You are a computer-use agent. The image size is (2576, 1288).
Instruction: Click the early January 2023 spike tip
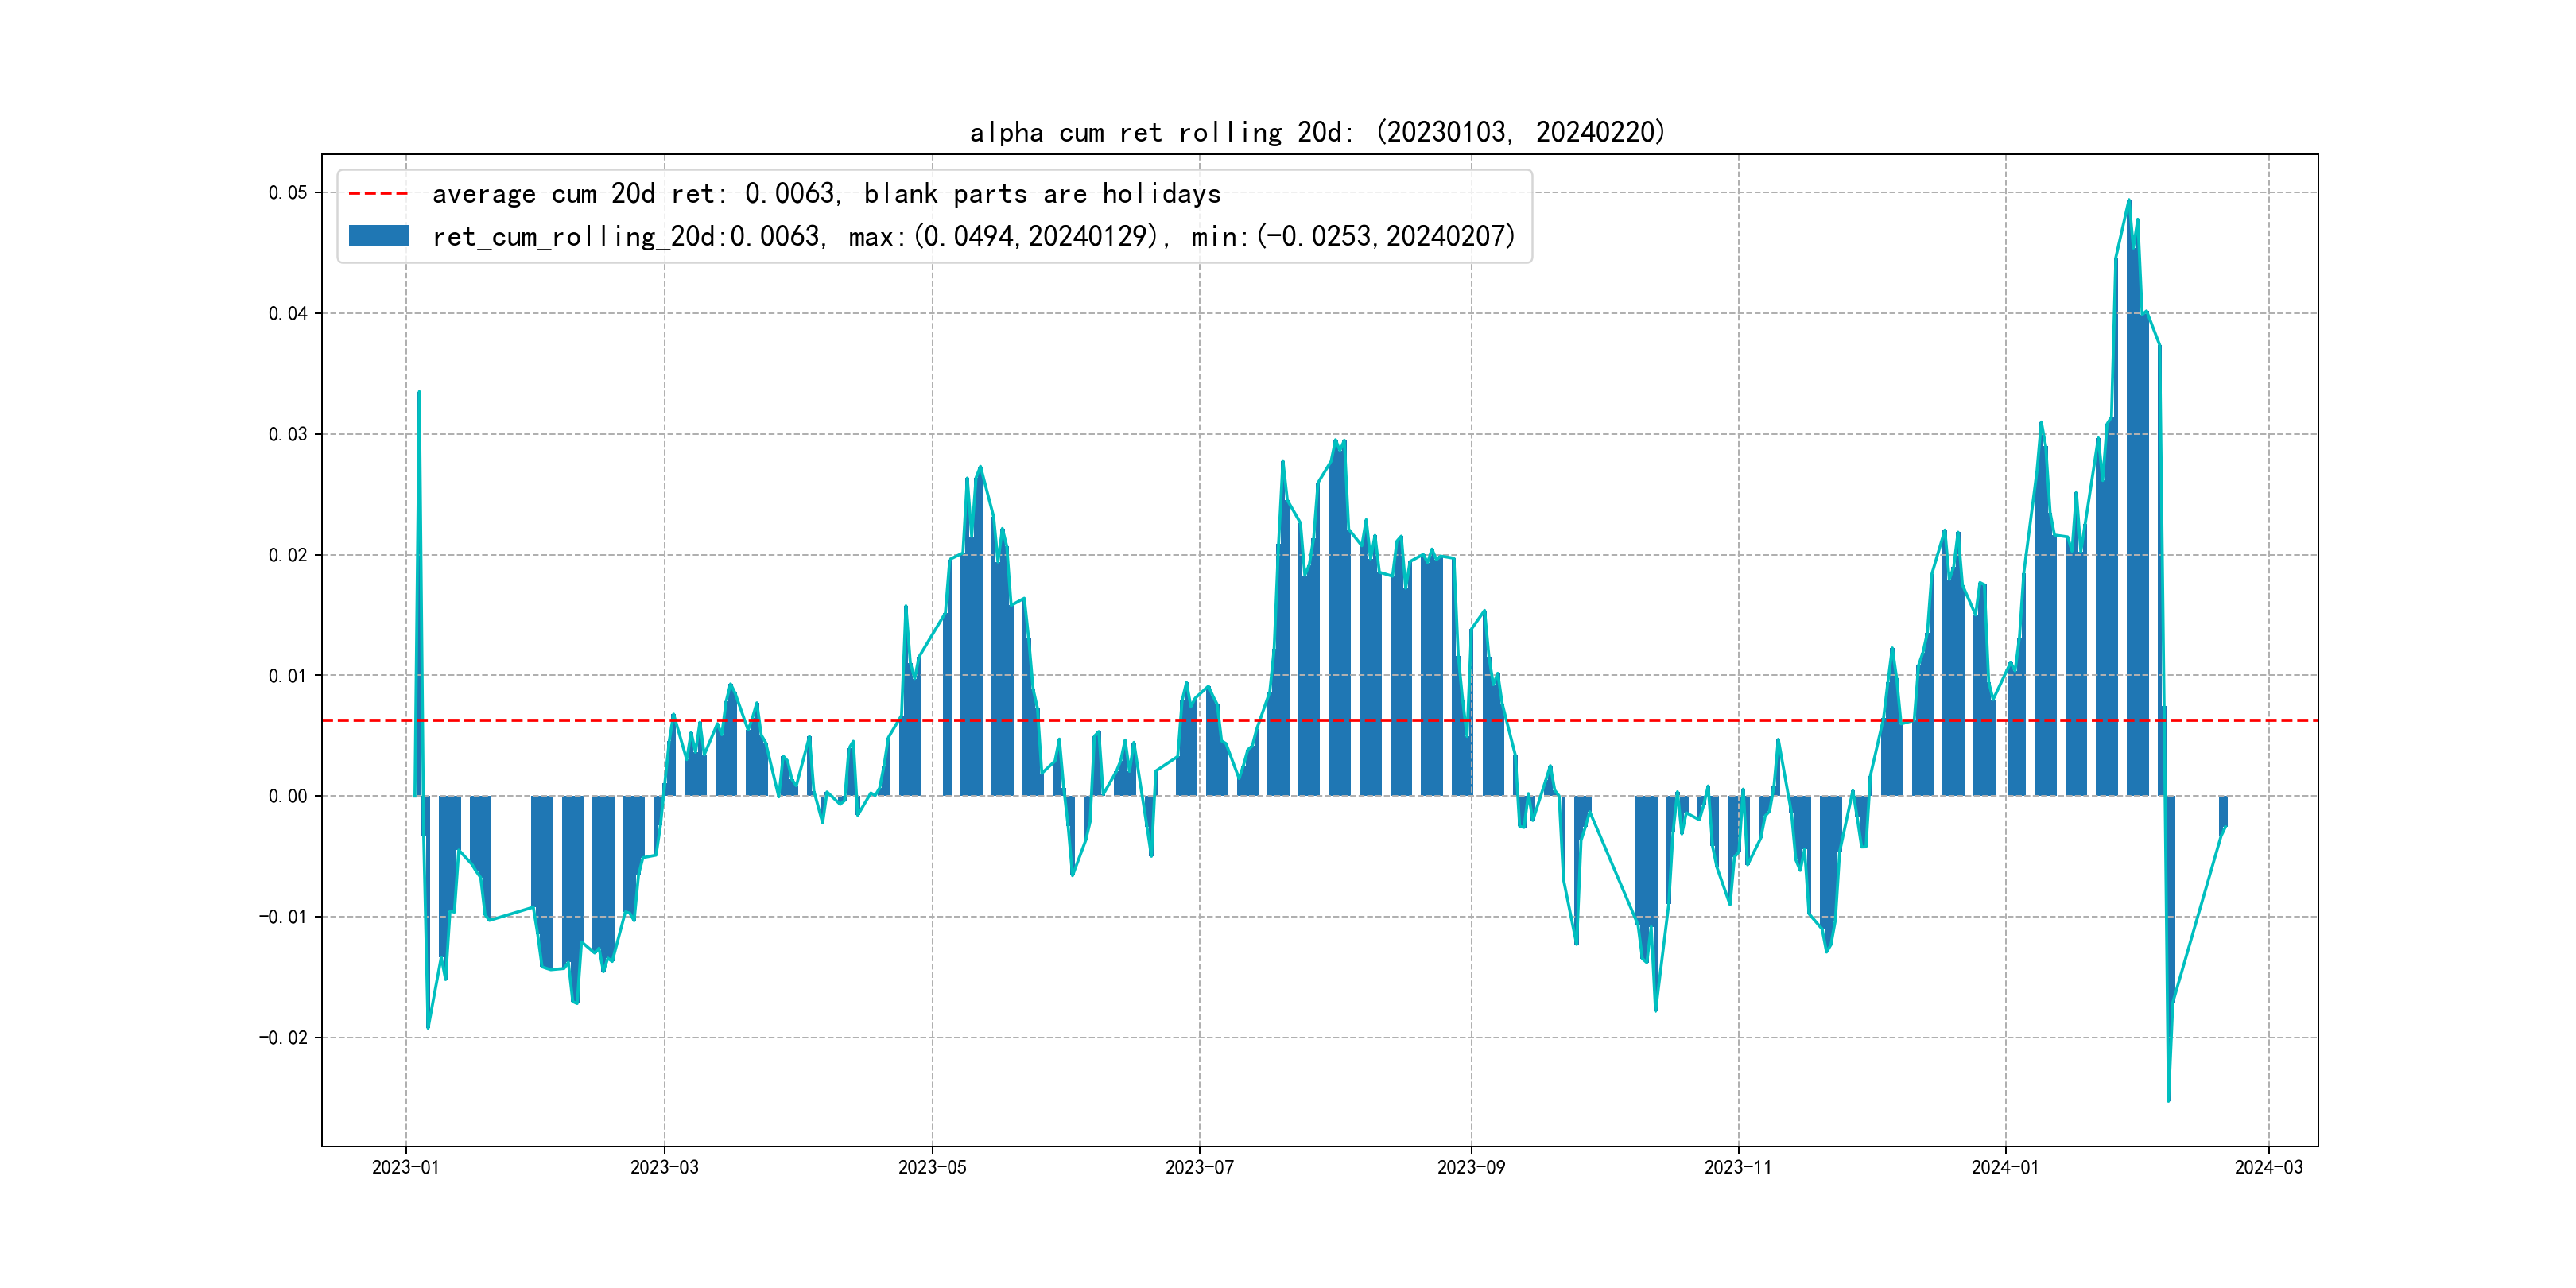tap(419, 393)
